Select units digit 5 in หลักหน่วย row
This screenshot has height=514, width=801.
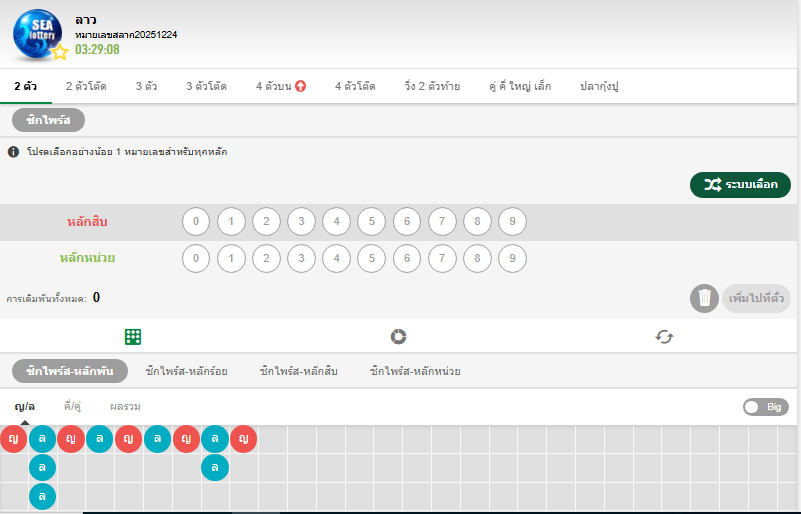371,258
